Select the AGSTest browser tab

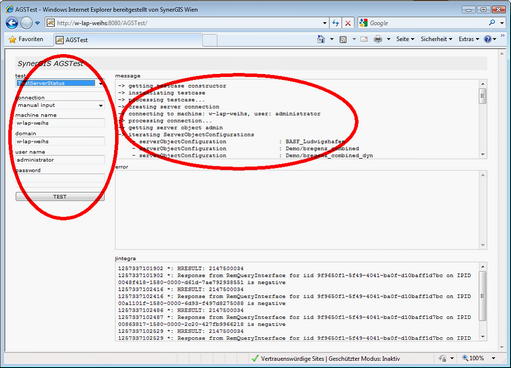(x=128, y=40)
